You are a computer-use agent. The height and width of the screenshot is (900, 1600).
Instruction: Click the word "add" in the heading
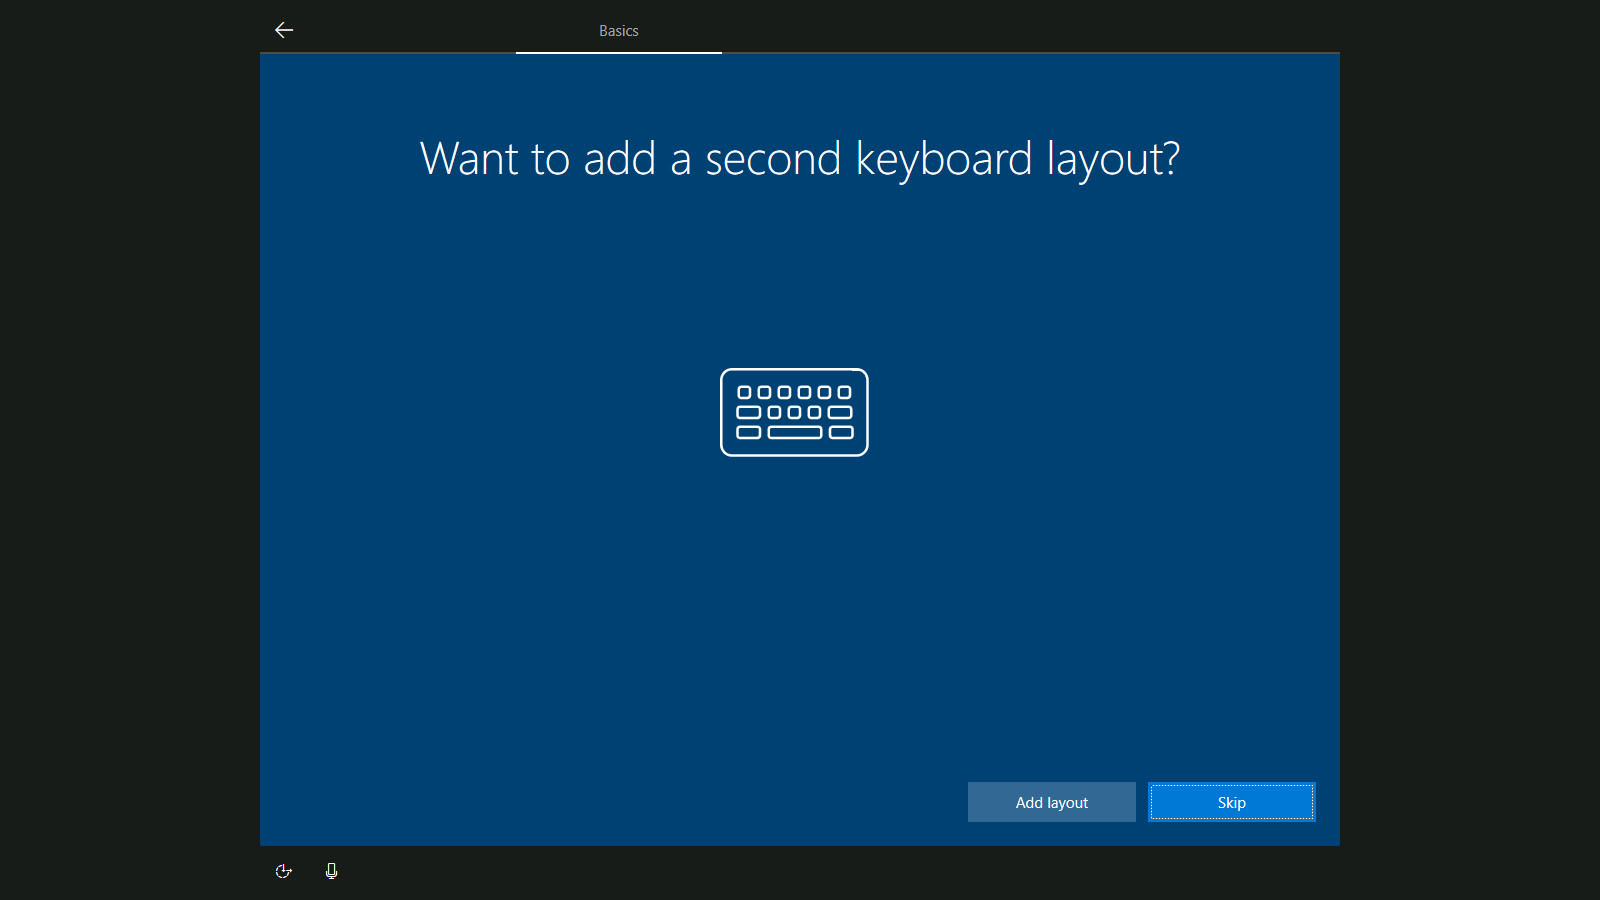(619, 159)
